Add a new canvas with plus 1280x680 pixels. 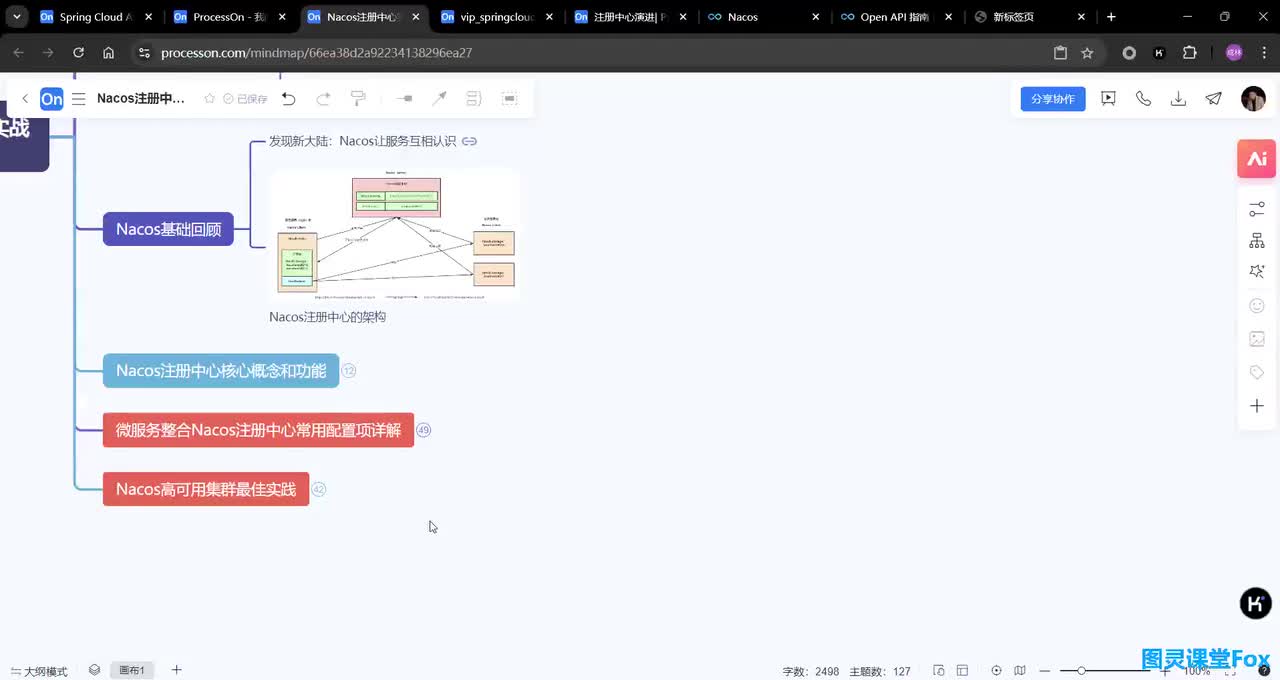(x=177, y=670)
